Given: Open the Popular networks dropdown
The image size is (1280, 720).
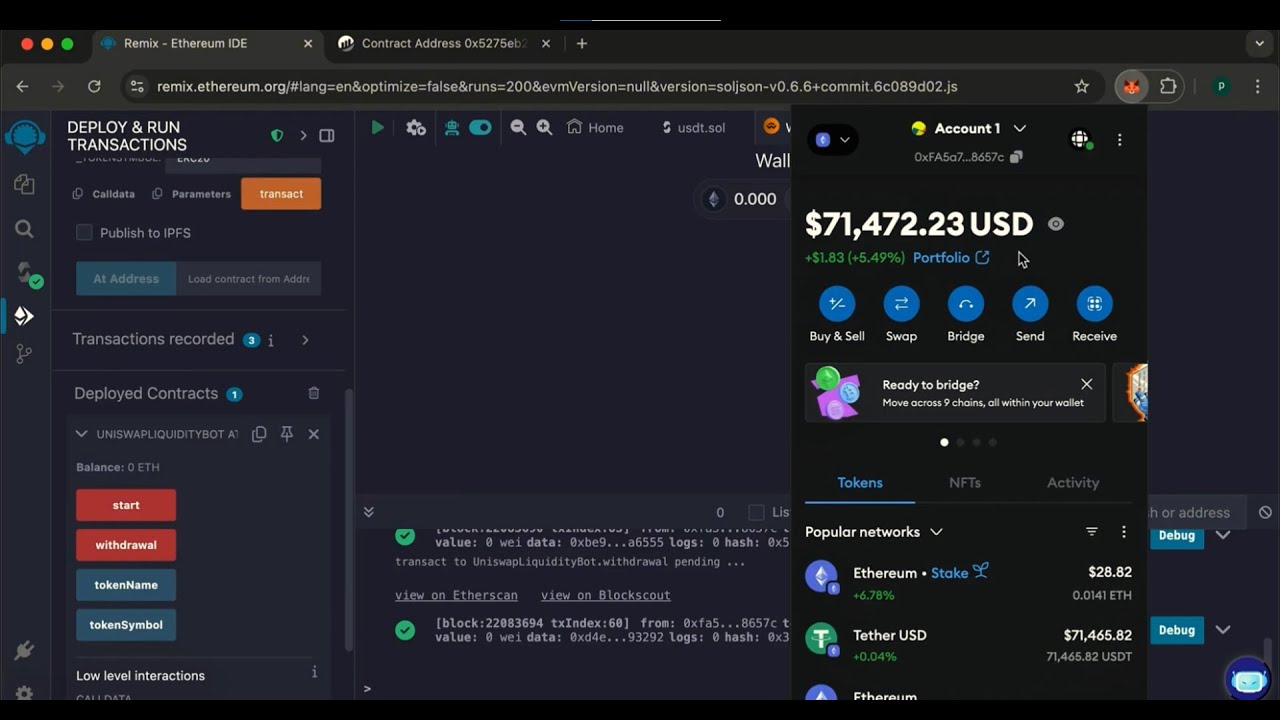Looking at the screenshot, I should point(874,532).
